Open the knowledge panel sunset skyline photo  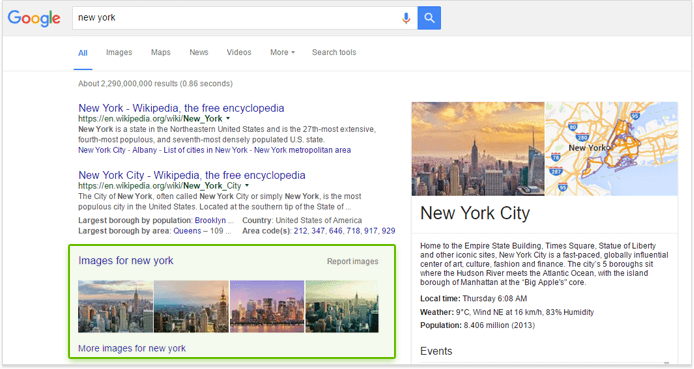tap(478, 149)
